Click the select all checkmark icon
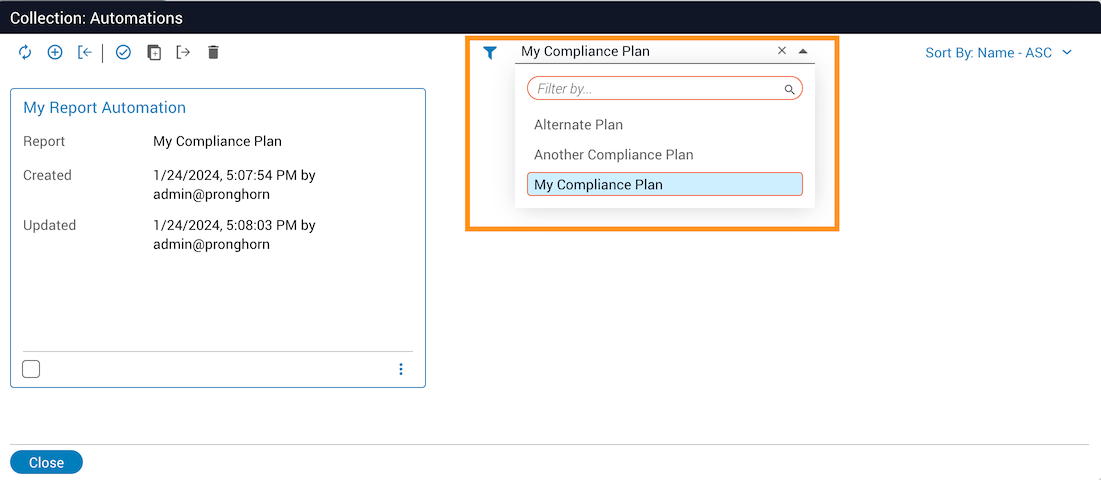The height and width of the screenshot is (480, 1101). [123, 52]
